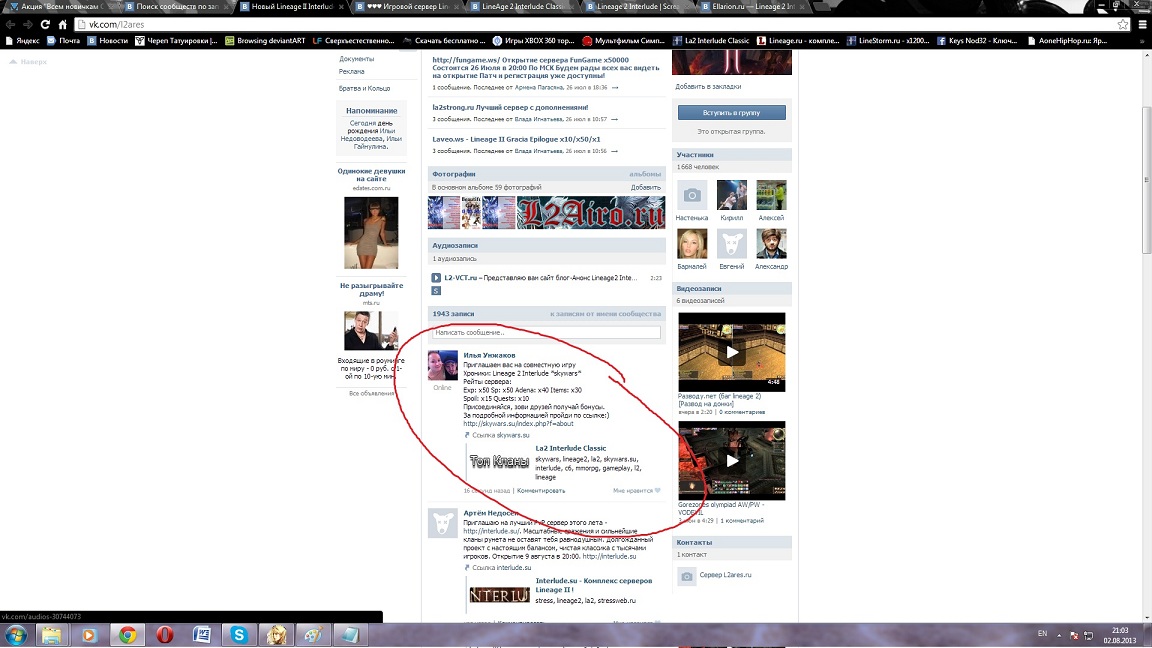Click 'Вступить в группу' button
Screen dimensions: 1152x648
click(x=732, y=112)
